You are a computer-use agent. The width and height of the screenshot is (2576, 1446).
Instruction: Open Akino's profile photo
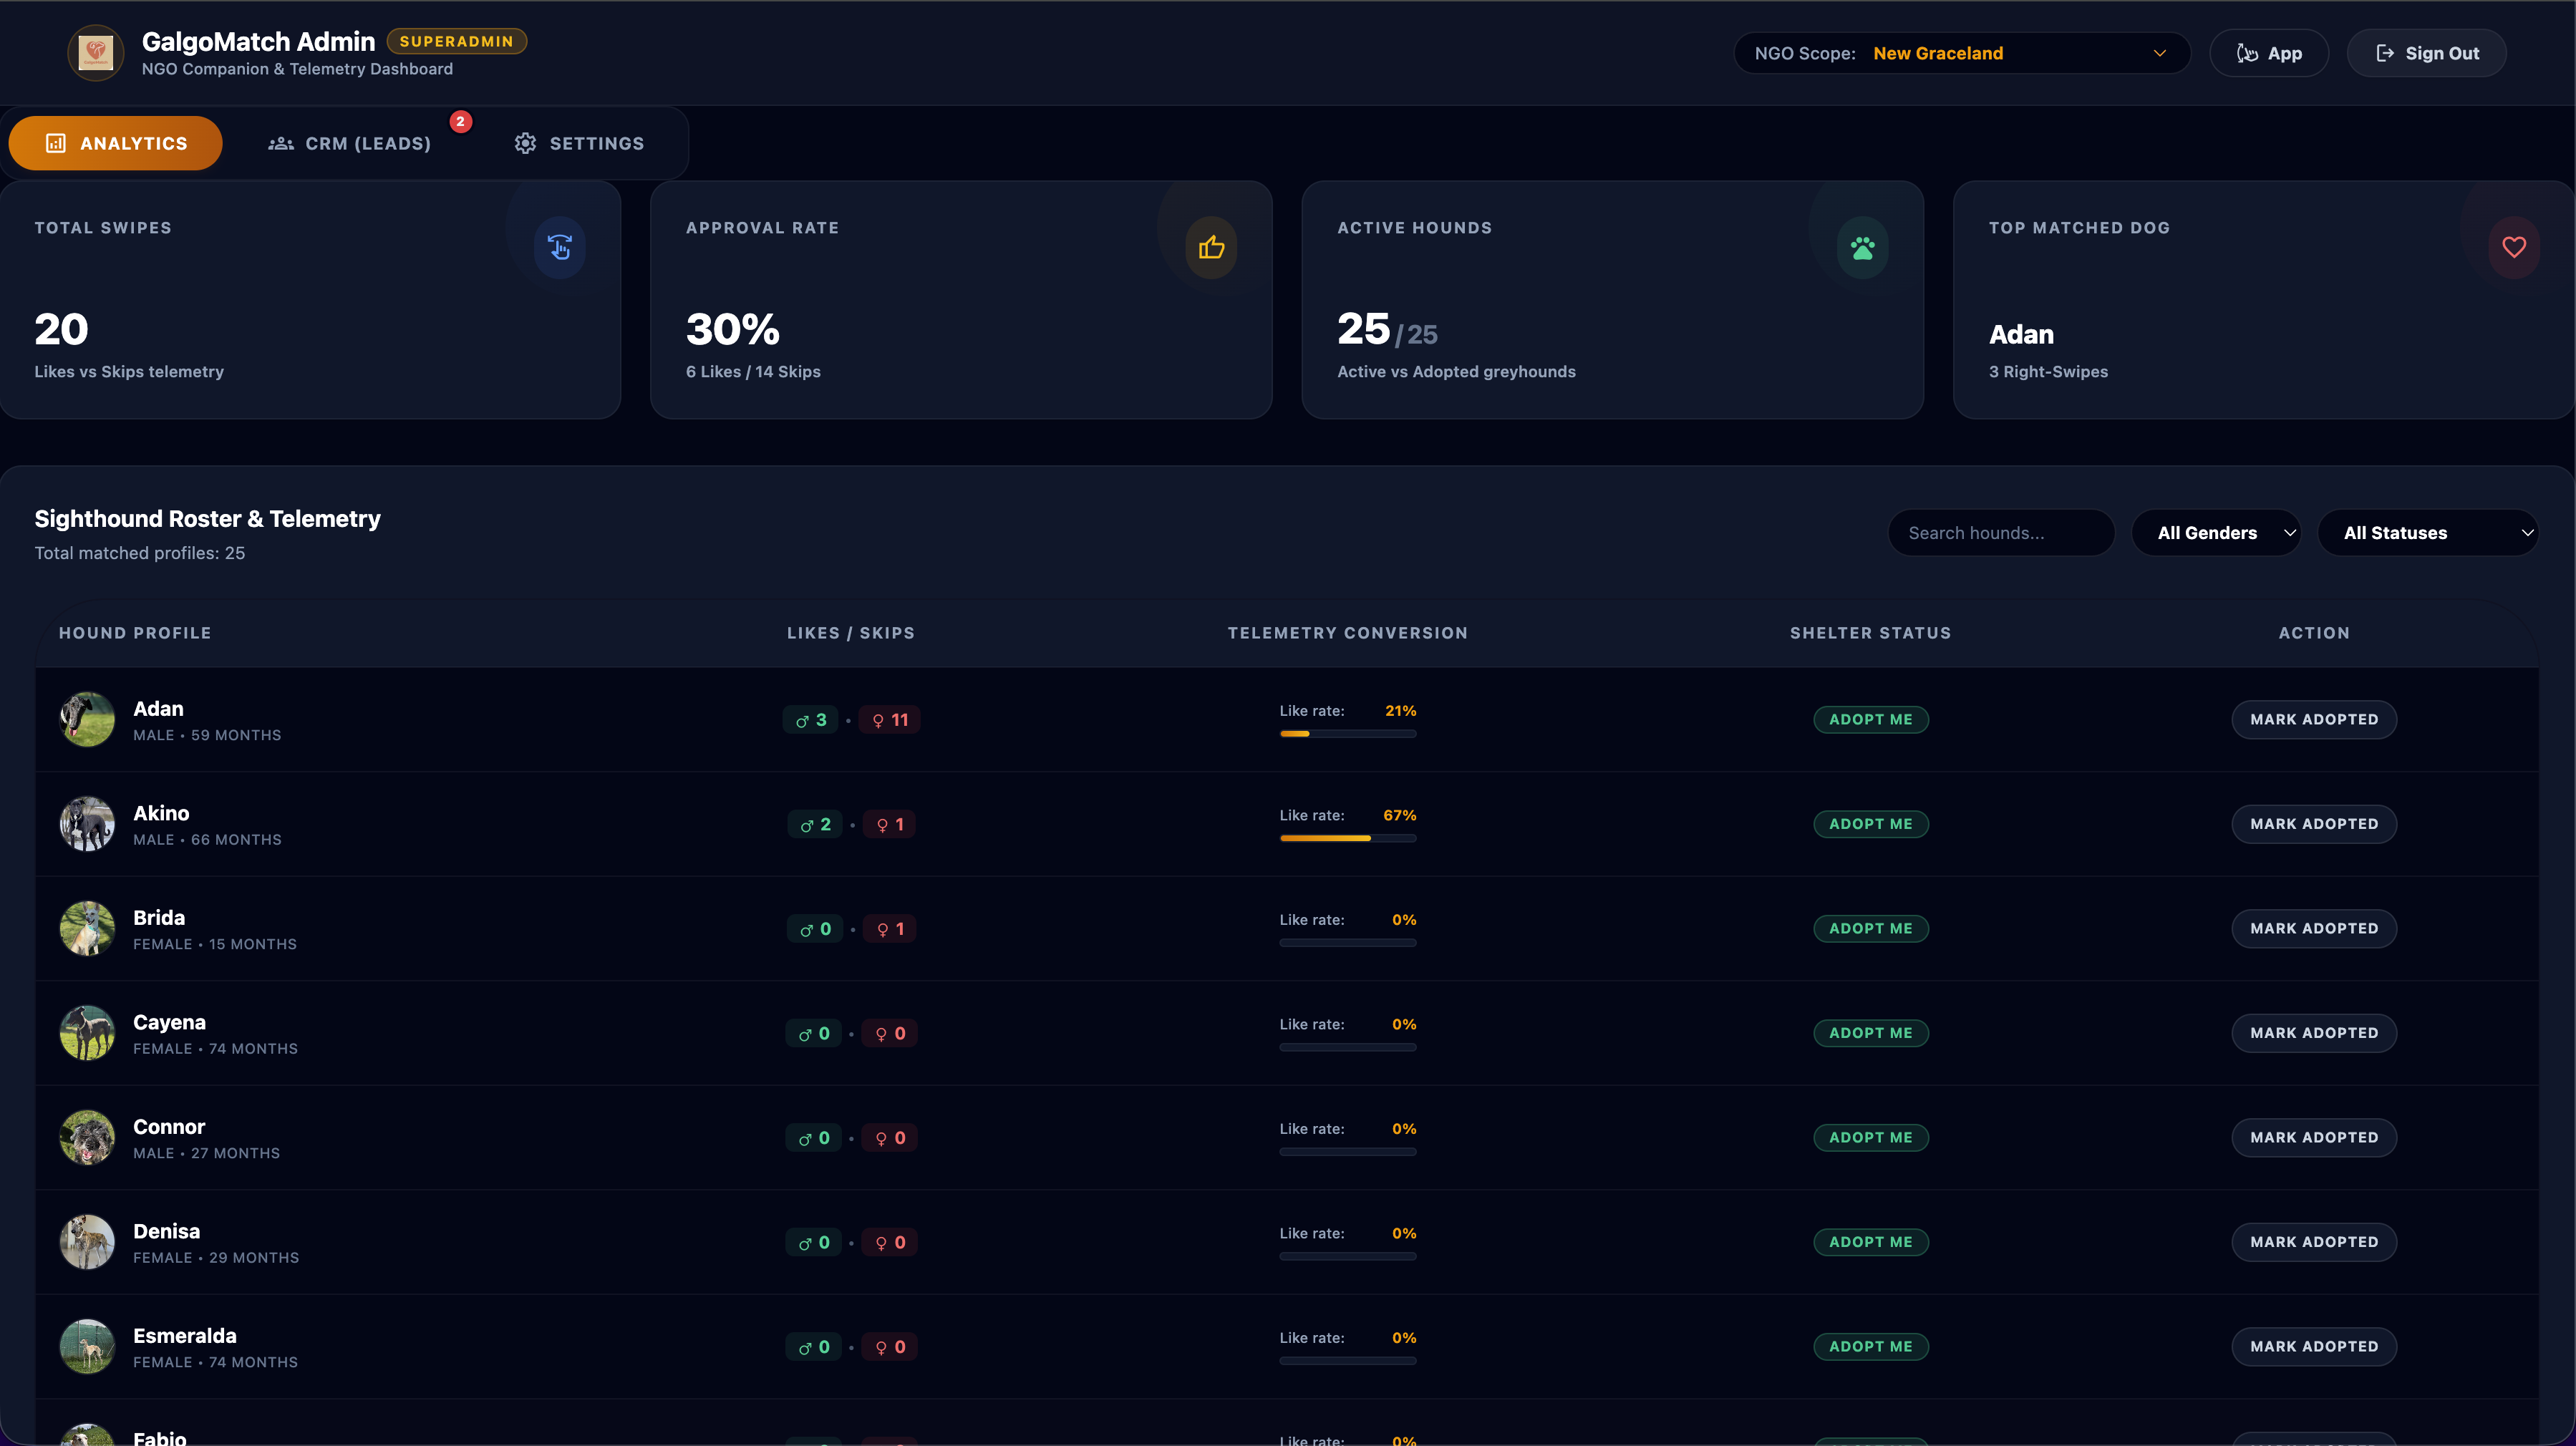pyautogui.click(x=87, y=825)
